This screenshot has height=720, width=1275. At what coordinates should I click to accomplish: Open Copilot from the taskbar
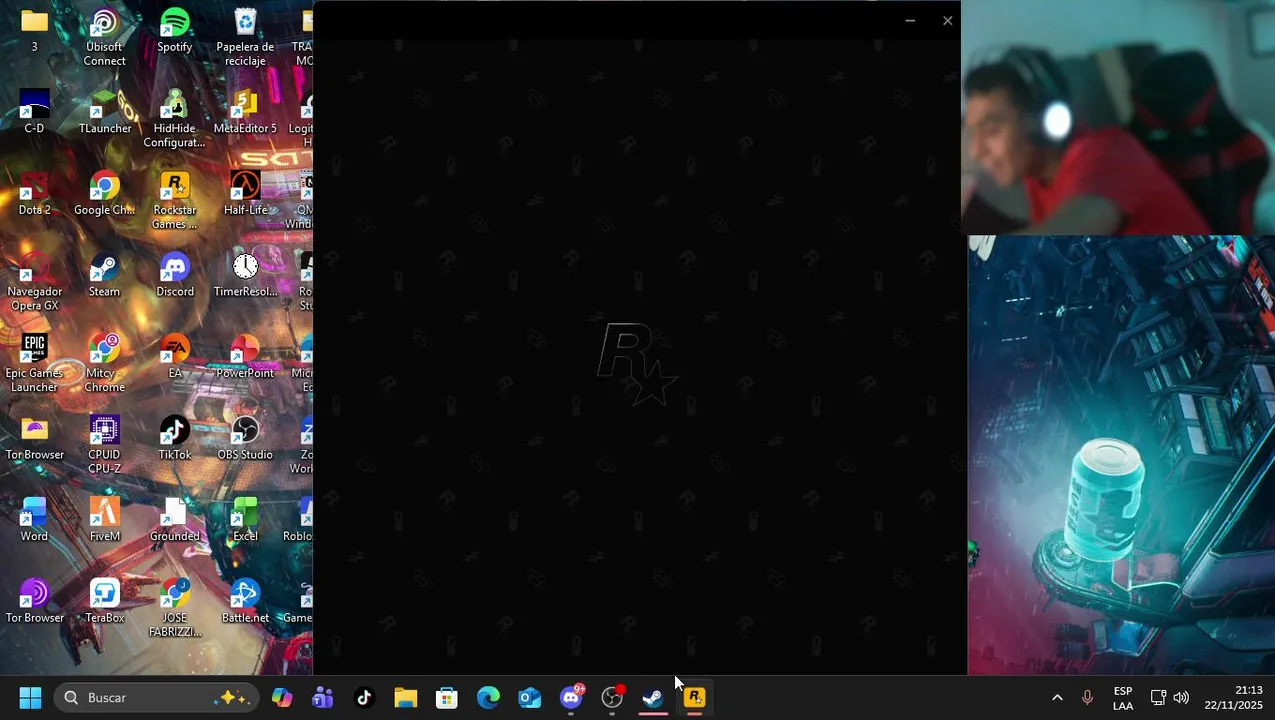coord(282,697)
